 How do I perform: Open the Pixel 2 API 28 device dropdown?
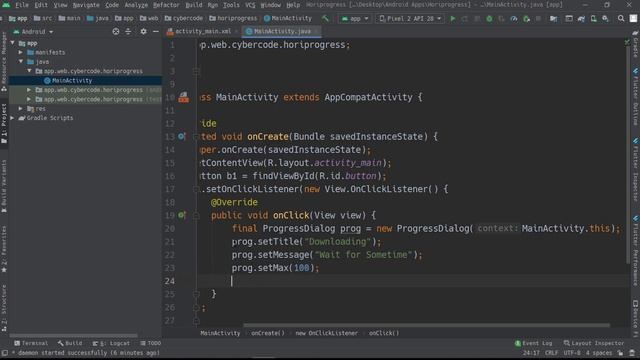coord(410,19)
